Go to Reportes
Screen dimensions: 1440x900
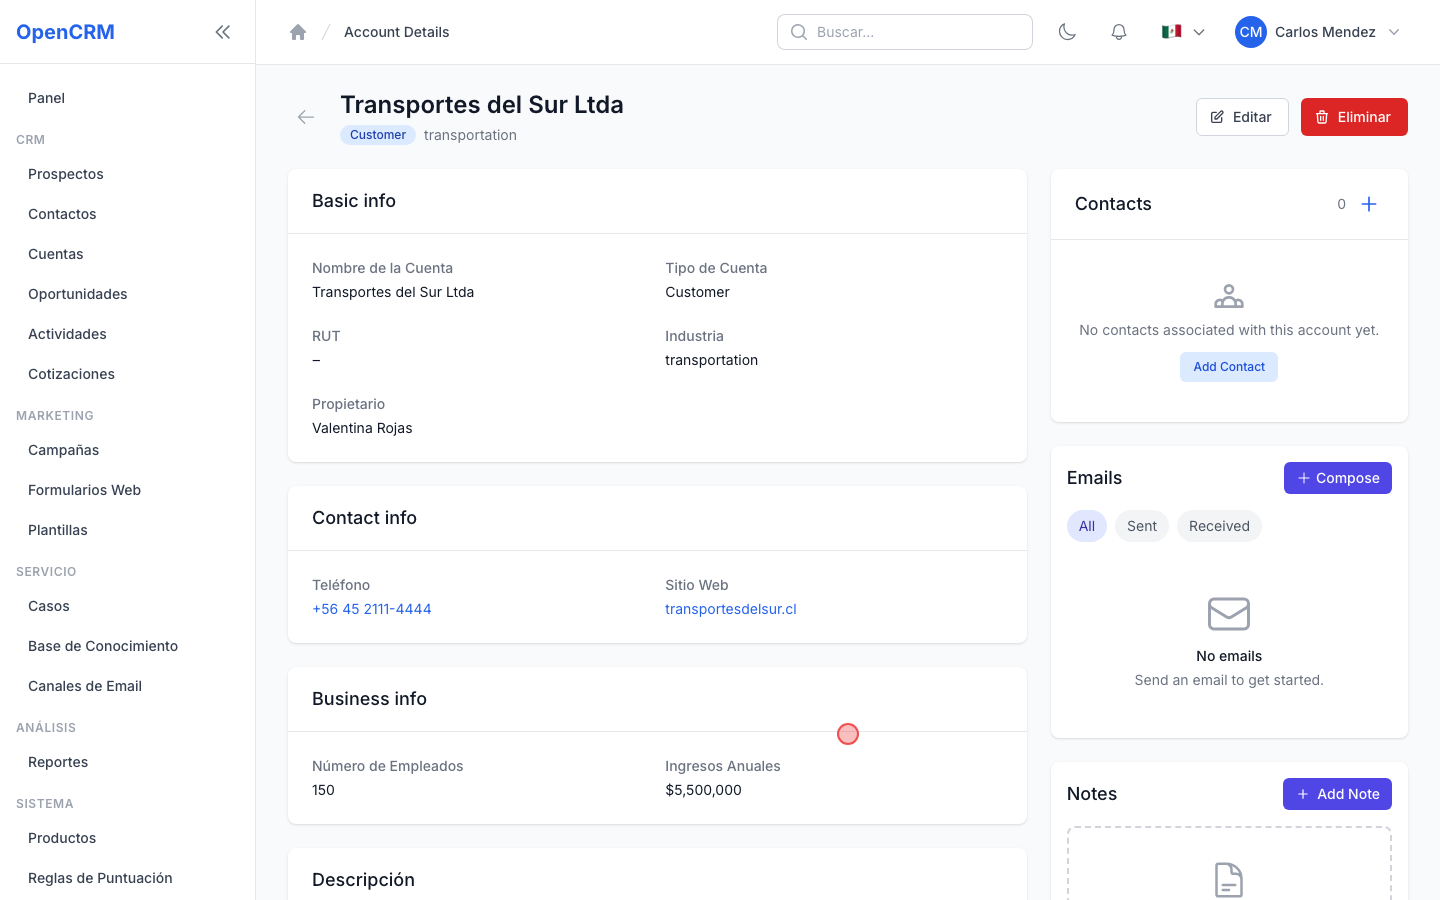pyautogui.click(x=127, y=762)
